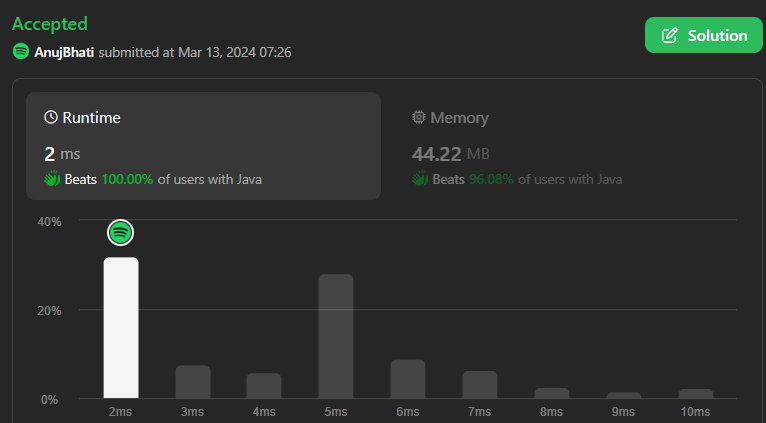
Task: Click the user avatar beside AnujBhati
Action: [21, 51]
